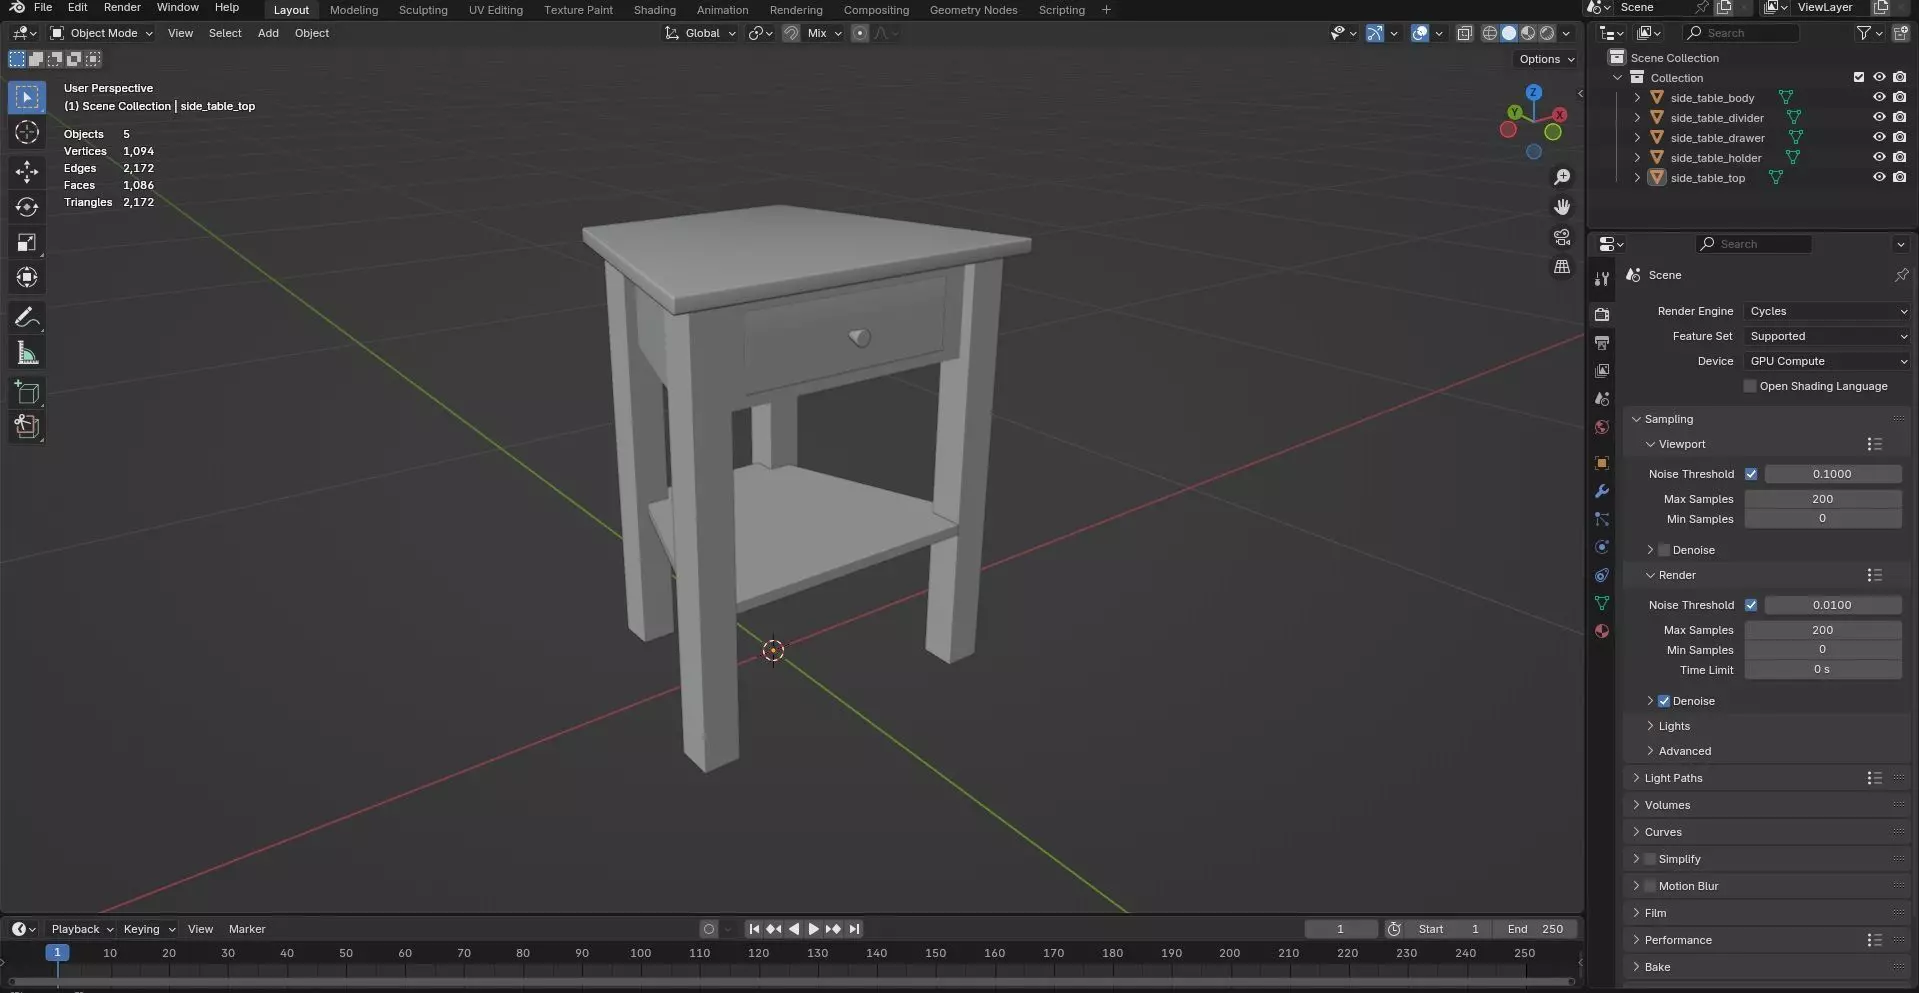The image size is (1919, 993).
Task: Switch to the Modeling workspace tab
Action: point(354,10)
